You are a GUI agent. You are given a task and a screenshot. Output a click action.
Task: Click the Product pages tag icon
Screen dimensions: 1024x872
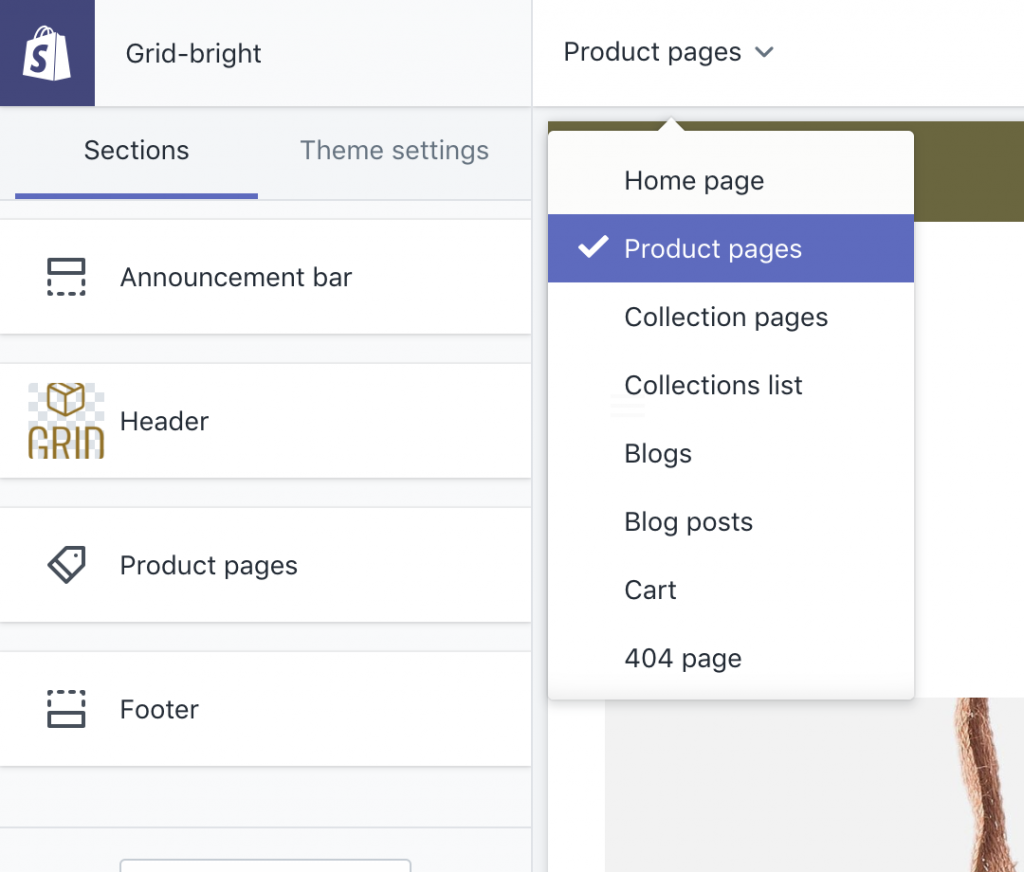[x=66, y=564]
